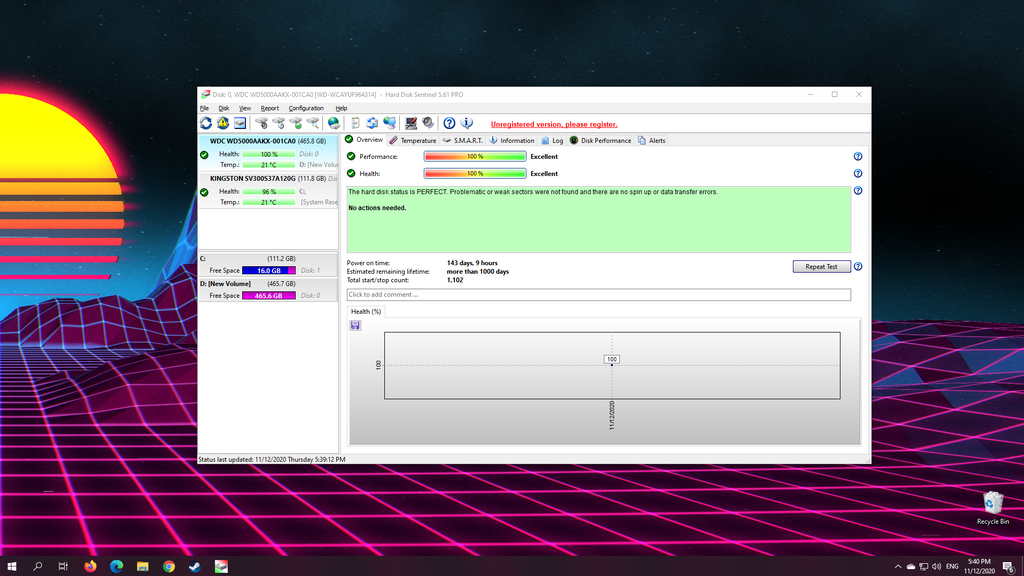1024x576 pixels.
Task: Click the C: drive free space bar
Action: (x=270, y=270)
